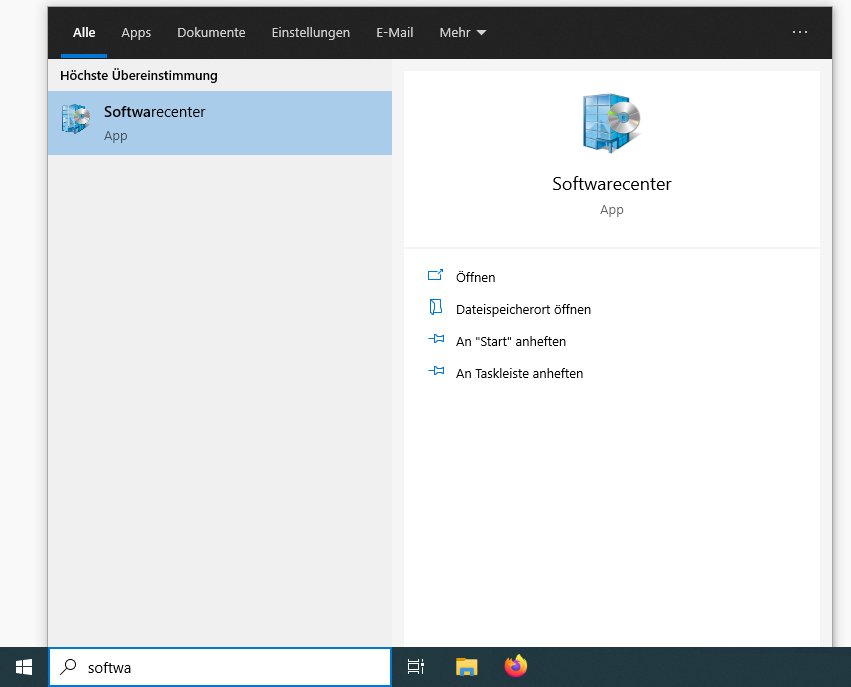
Task: Open Windows Start menu button
Action: (x=24, y=667)
